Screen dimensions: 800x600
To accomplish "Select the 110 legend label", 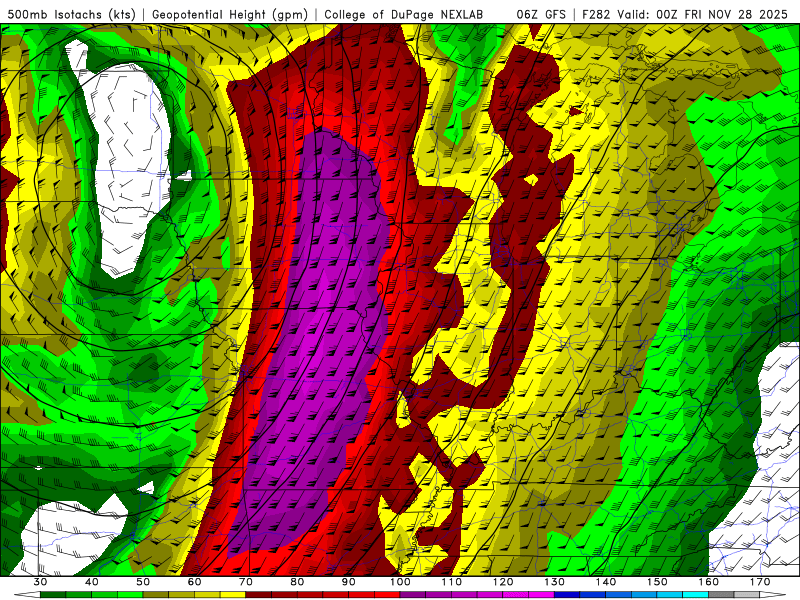I will (452, 582).
